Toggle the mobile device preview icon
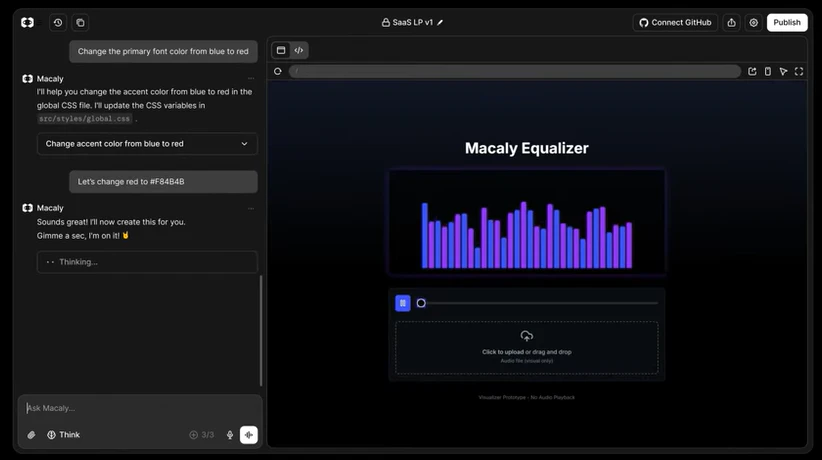Viewport: 822px width, 460px height. (767, 71)
